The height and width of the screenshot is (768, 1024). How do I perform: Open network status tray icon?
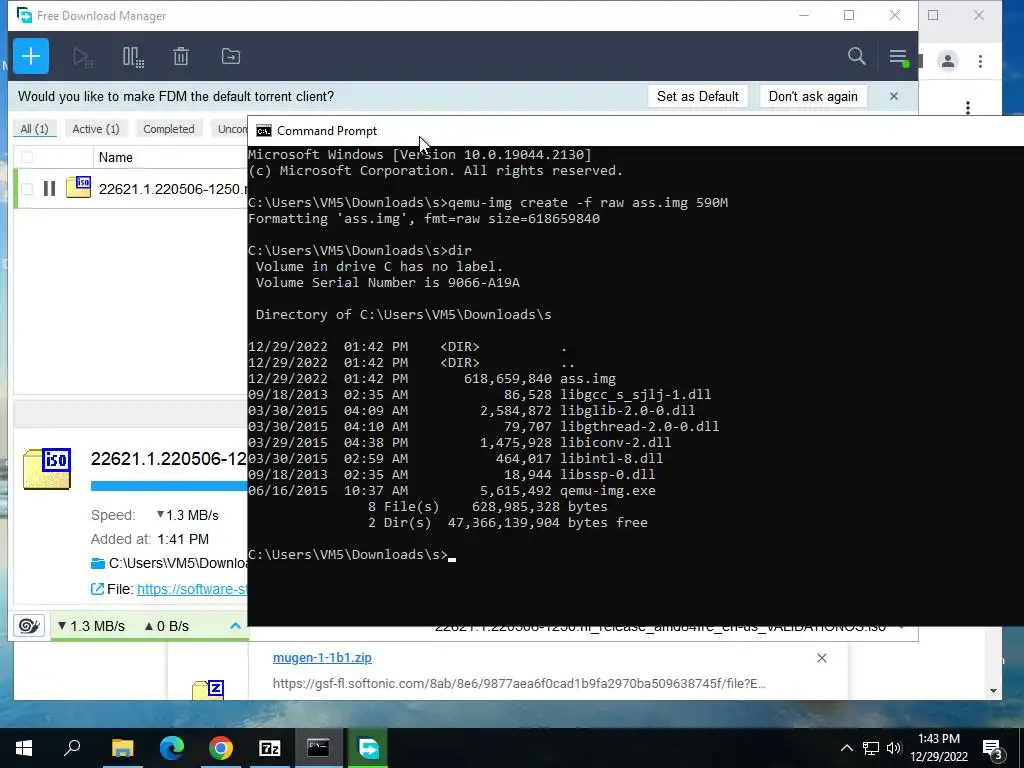[871, 748]
